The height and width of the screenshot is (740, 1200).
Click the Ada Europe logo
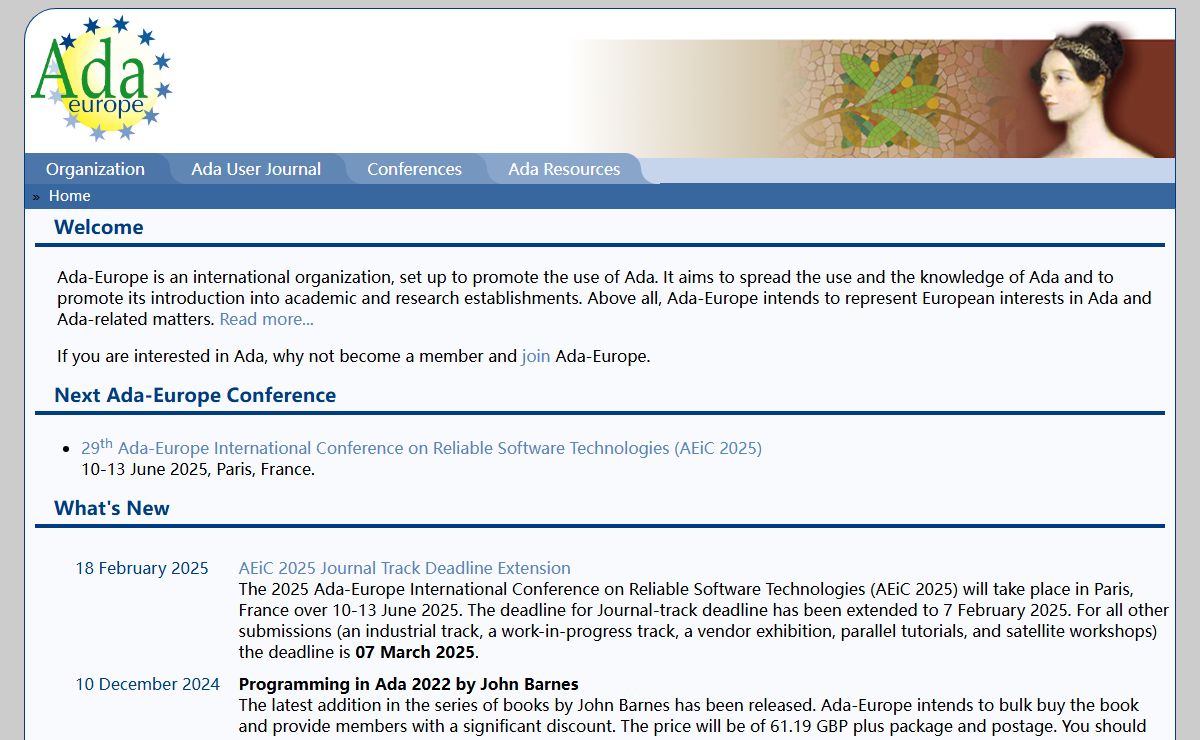click(x=101, y=78)
